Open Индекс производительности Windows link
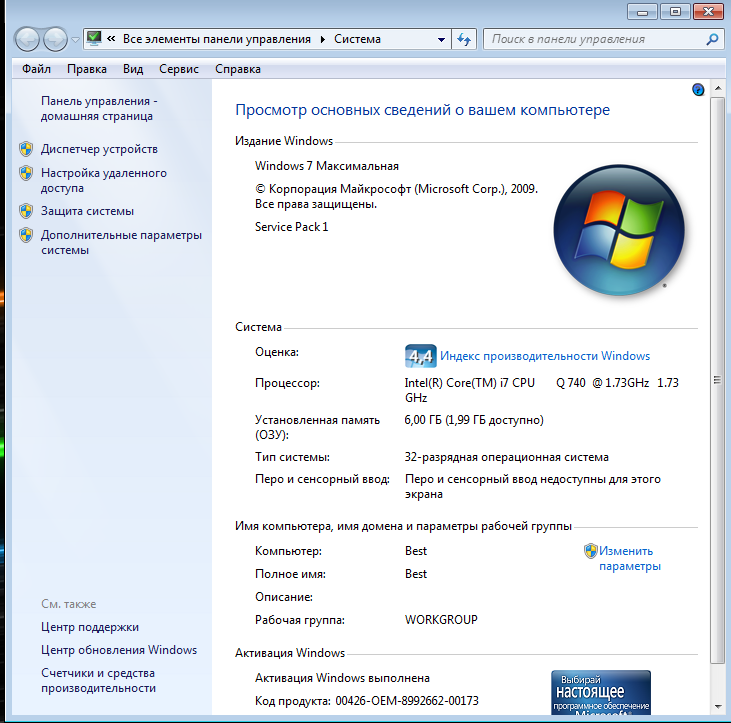This screenshot has height=723, width=731. coord(545,356)
